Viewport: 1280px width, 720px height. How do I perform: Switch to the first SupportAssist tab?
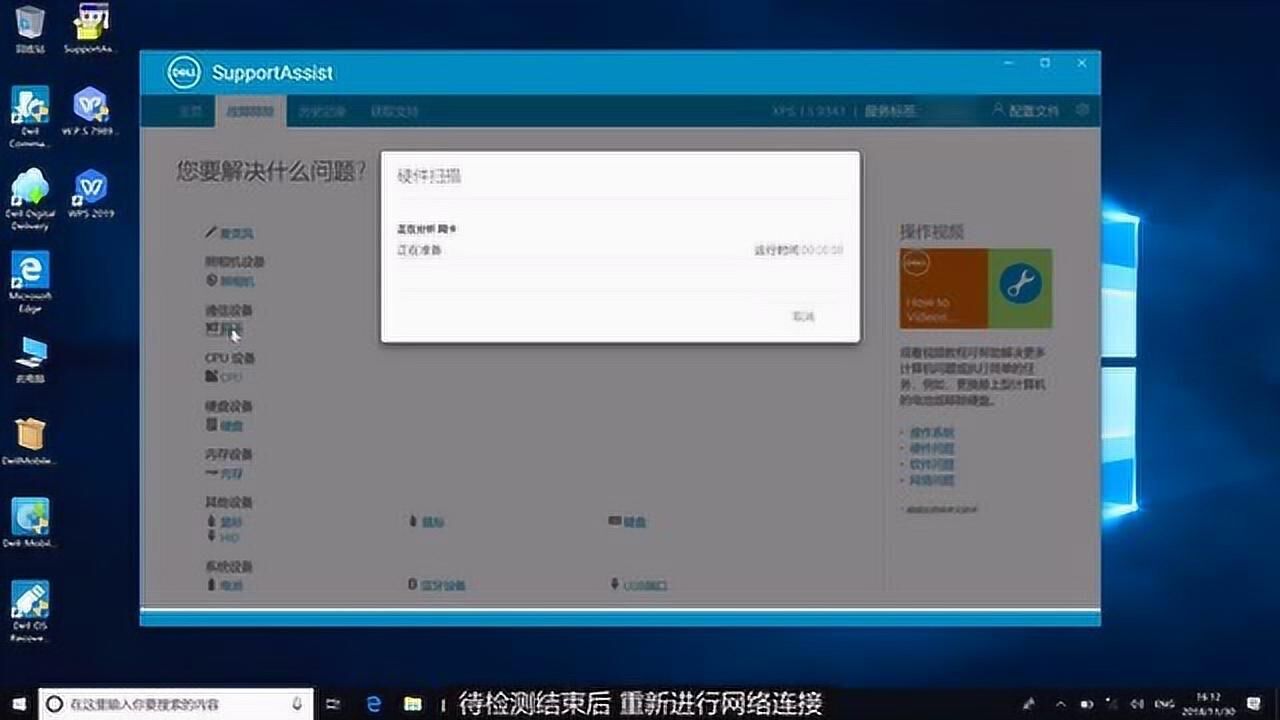click(191, 111)
